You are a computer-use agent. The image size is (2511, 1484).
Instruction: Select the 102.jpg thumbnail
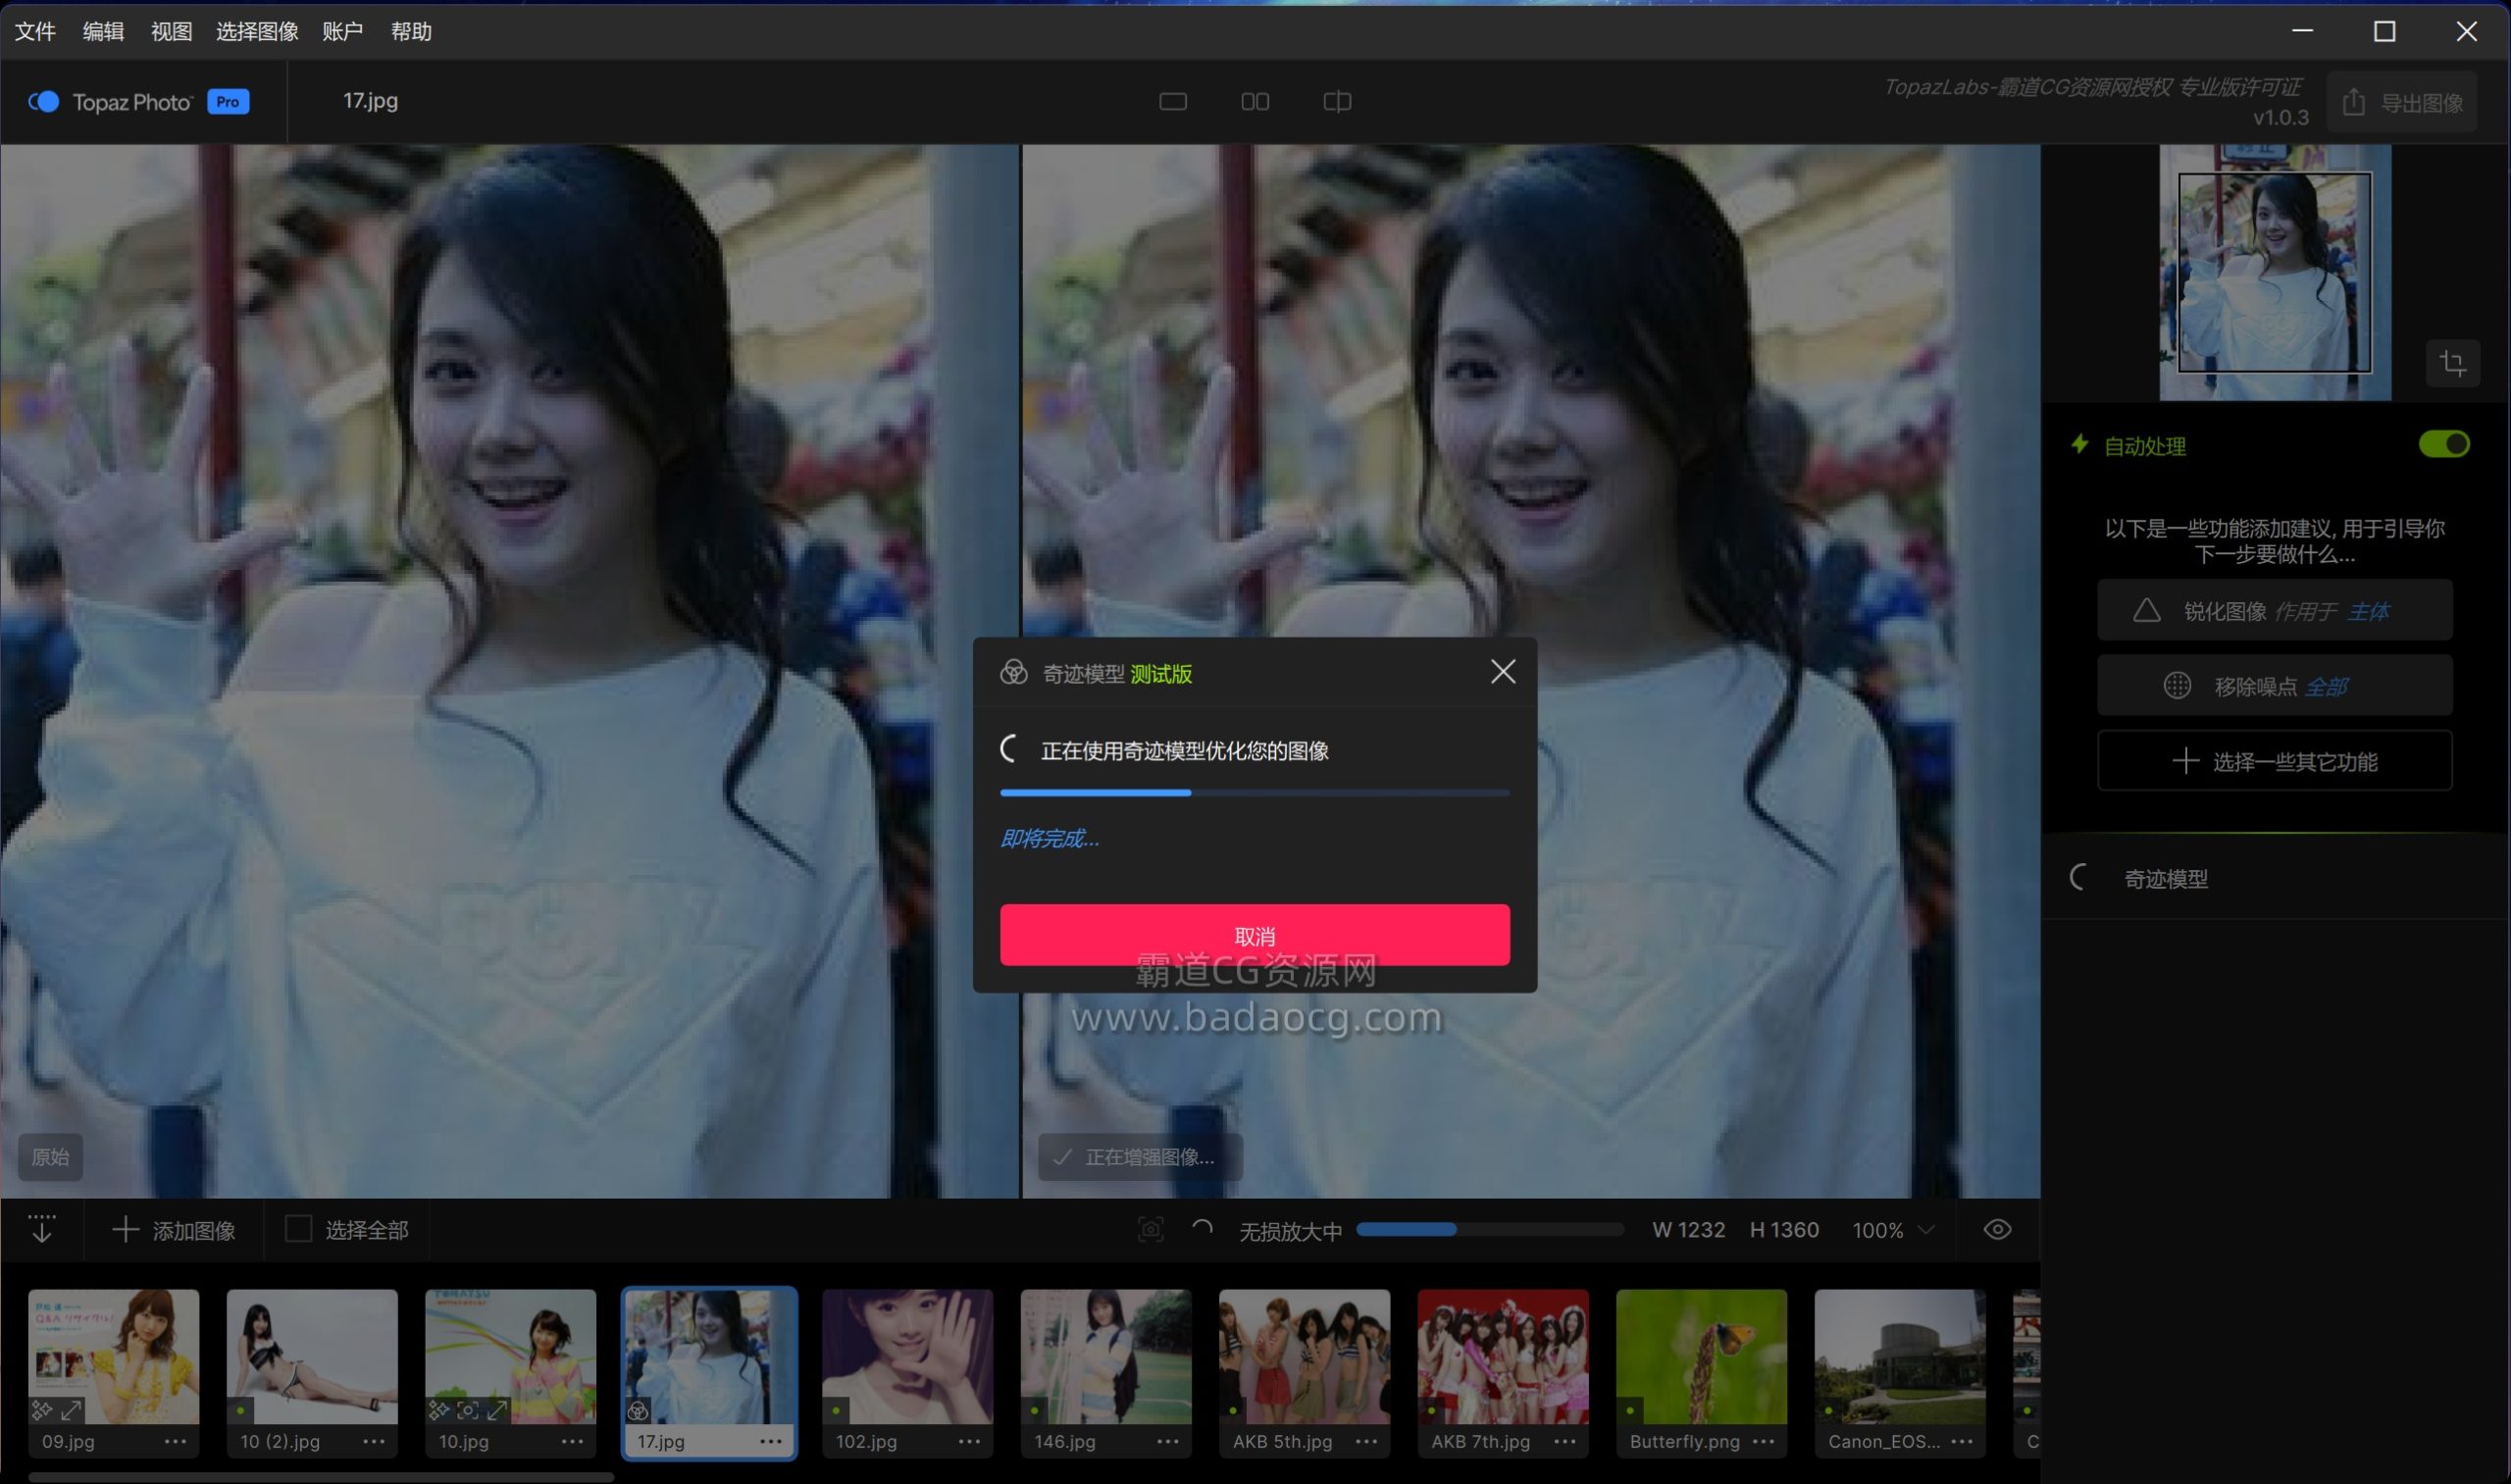[x=907, y=1358]
